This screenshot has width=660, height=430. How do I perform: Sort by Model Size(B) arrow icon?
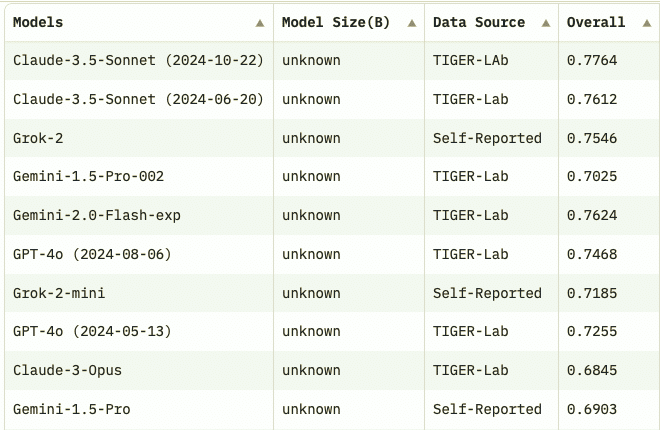coord(411,23)
